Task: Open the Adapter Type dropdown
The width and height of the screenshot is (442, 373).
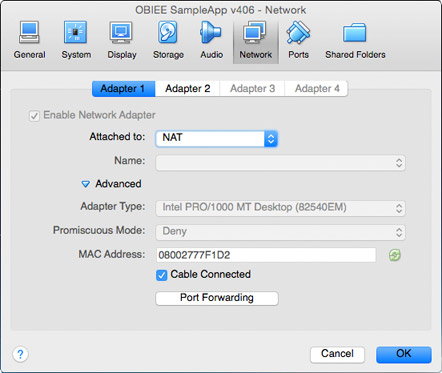Action: coord(280,208)
